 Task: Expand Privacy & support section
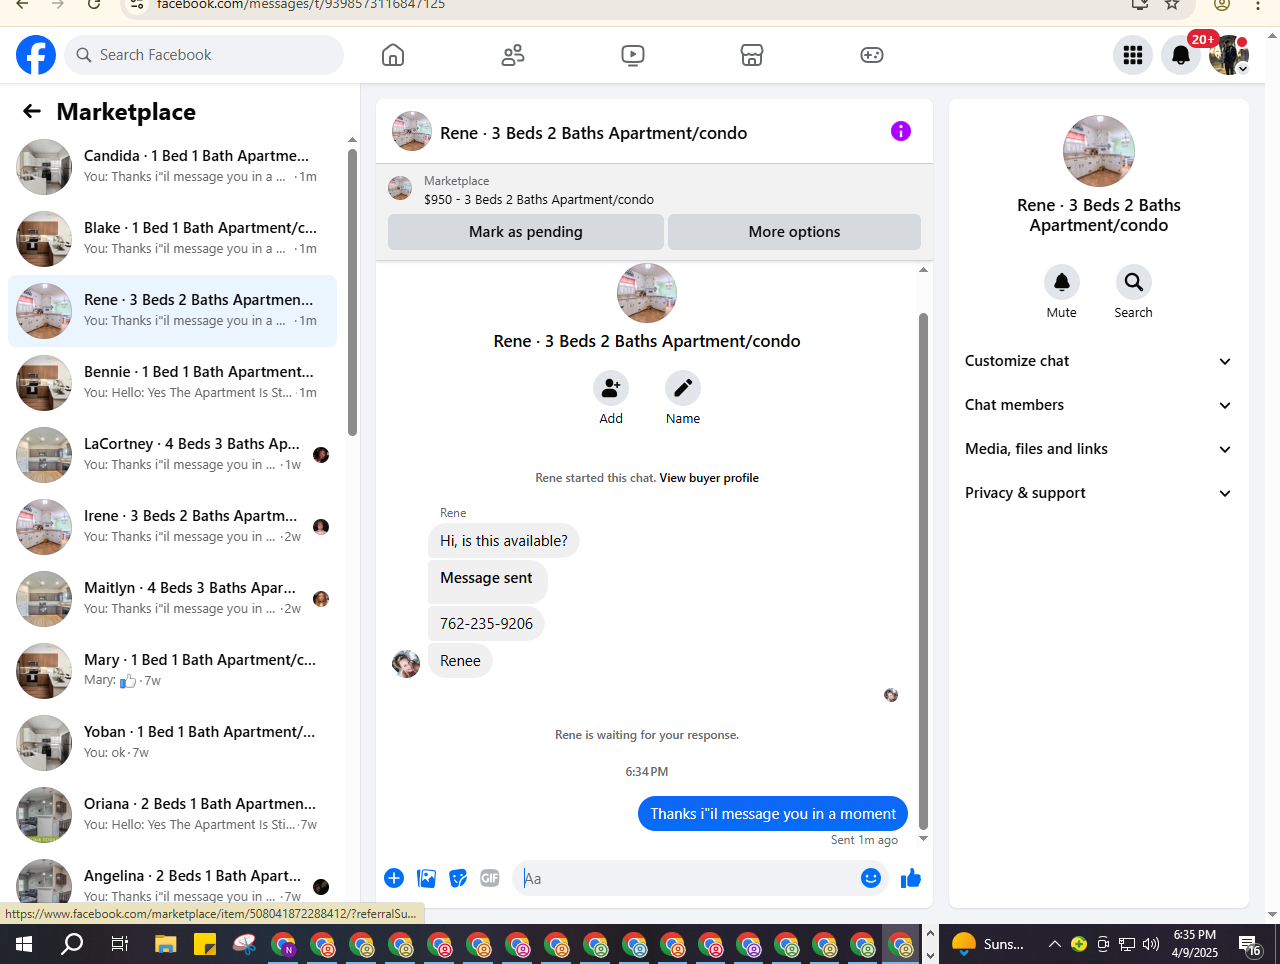click(x=1099, y=493)
